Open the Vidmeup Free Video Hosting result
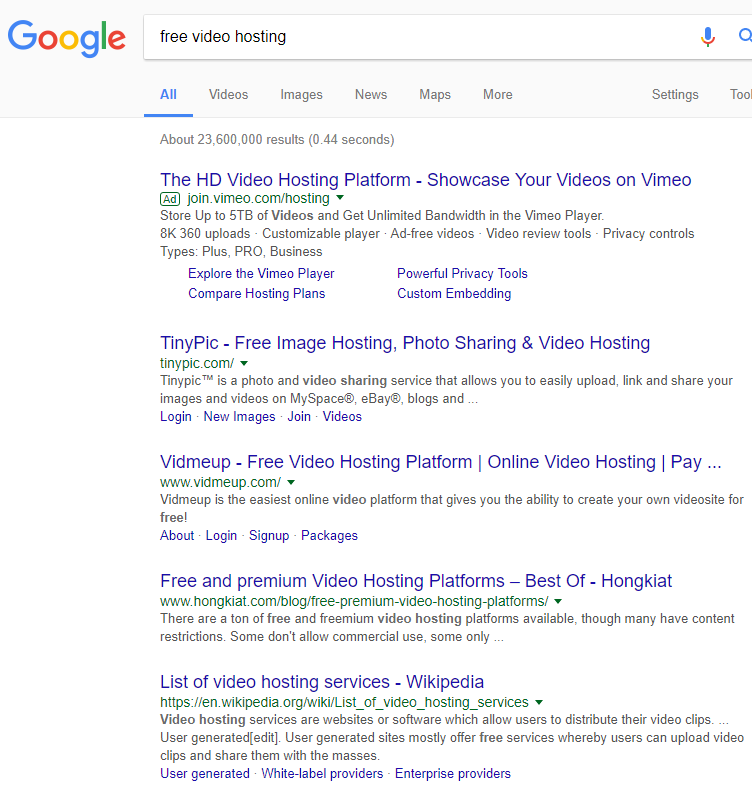Screen dimensions: 752x806 441,462
